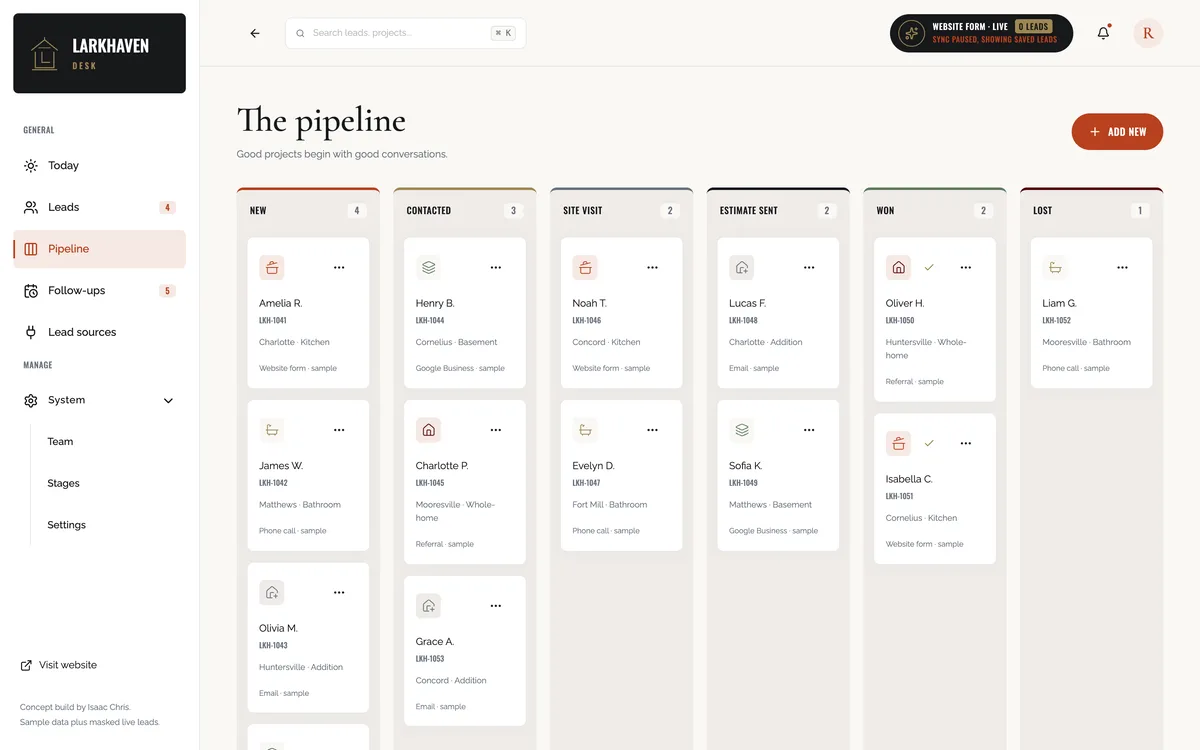This screenshot has height=750, width=1200.
Task: Click the layers icon on Sofia K. card
Action: tap(742, 430)
